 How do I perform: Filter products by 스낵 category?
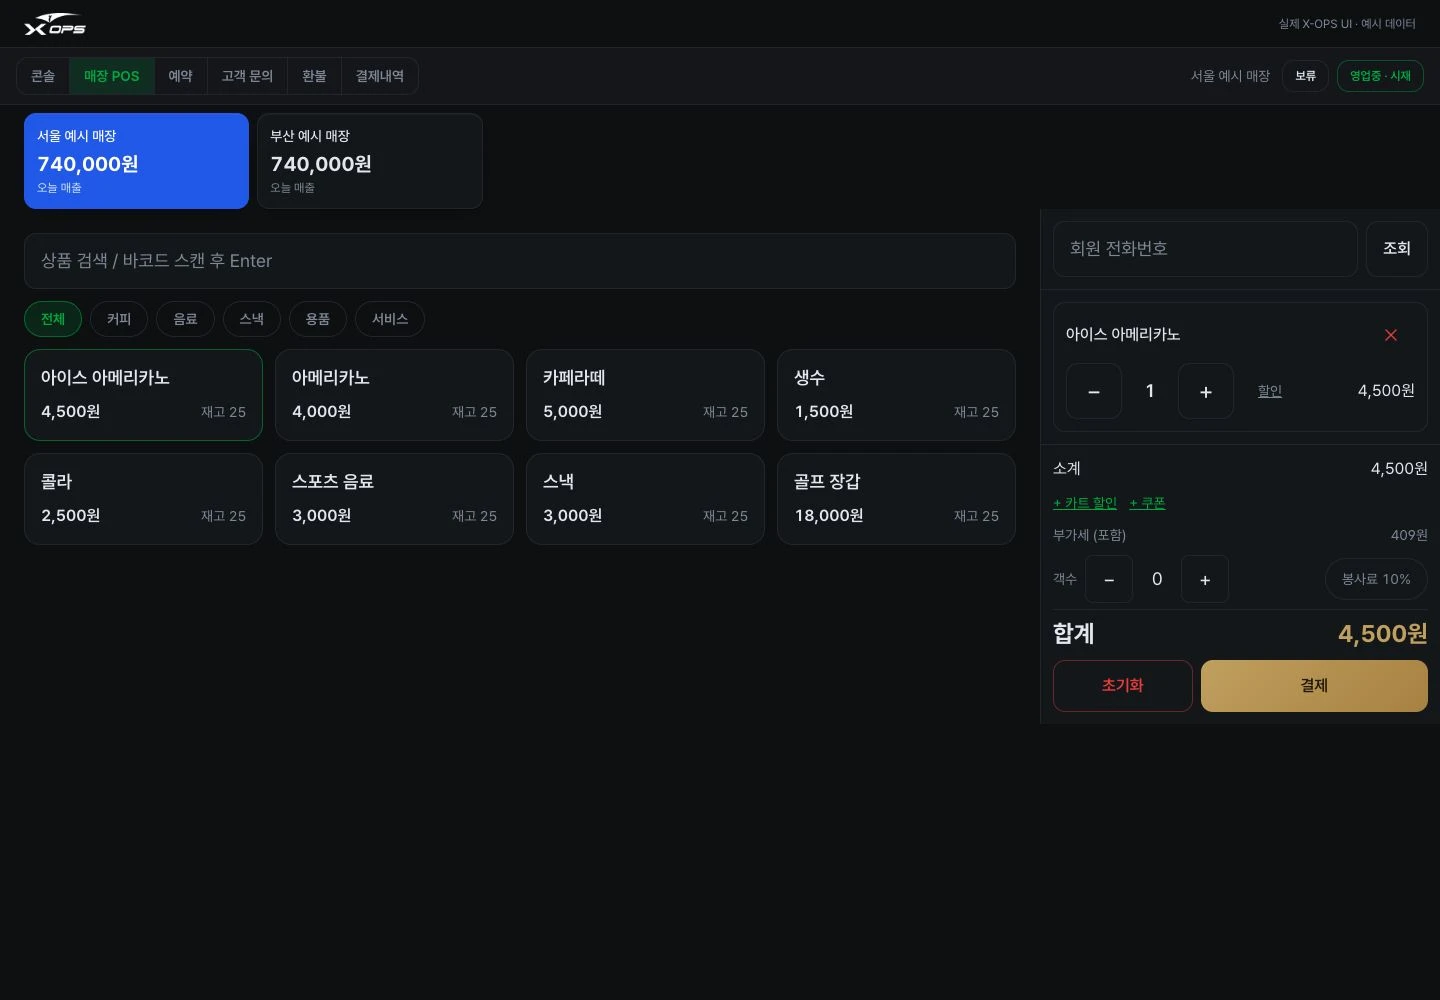[252, 319]
